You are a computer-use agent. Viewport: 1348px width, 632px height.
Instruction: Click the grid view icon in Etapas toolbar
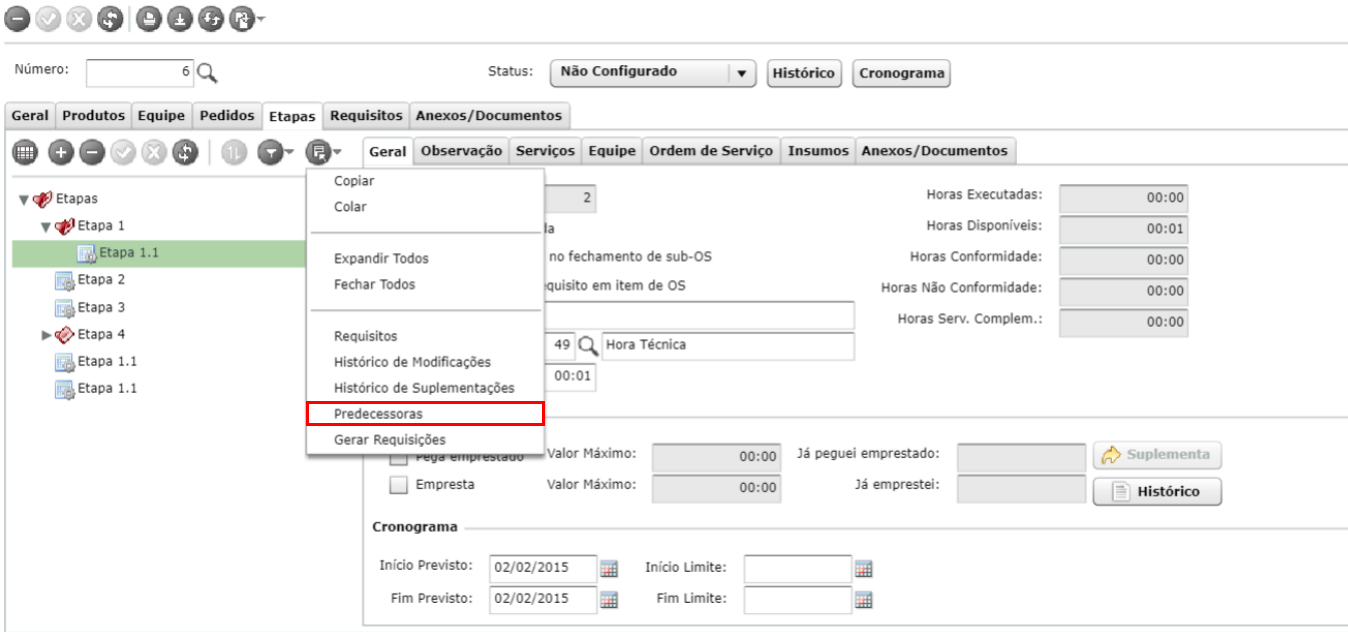pyautogui.click(x=25, y=153)
